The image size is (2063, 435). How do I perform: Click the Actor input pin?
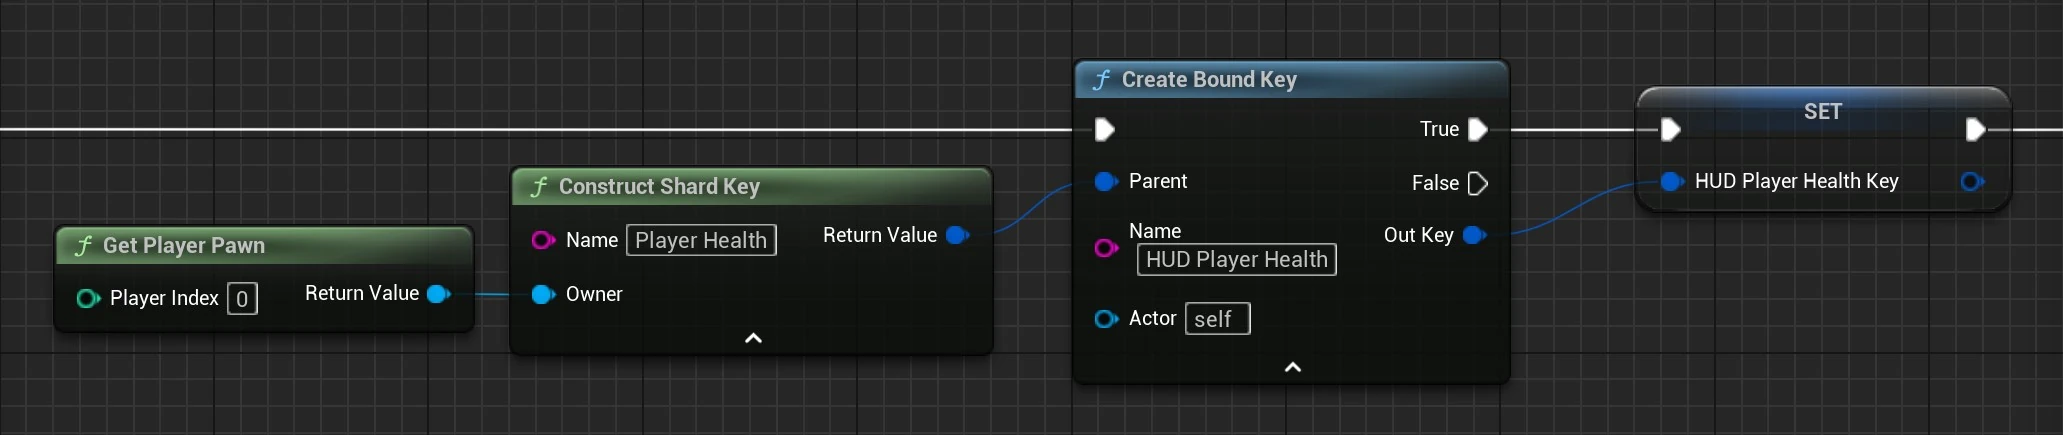click(1105, 319)
